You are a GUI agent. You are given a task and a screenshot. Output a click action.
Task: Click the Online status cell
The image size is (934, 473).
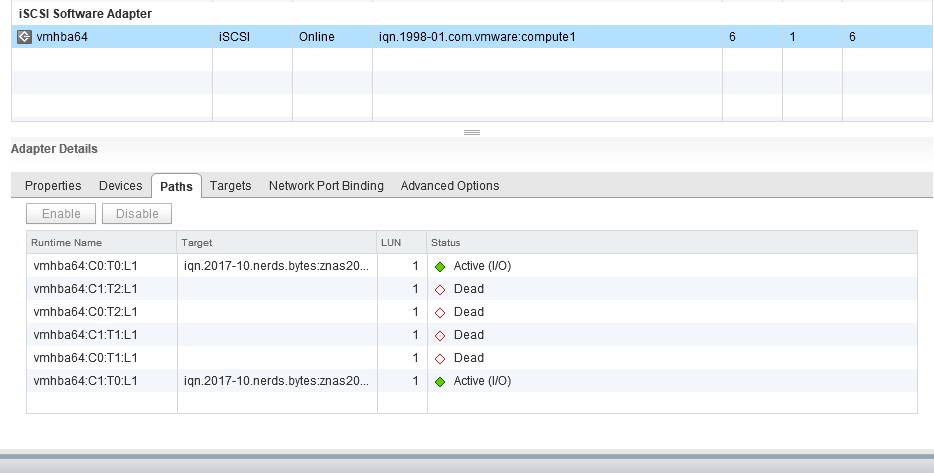316,37
